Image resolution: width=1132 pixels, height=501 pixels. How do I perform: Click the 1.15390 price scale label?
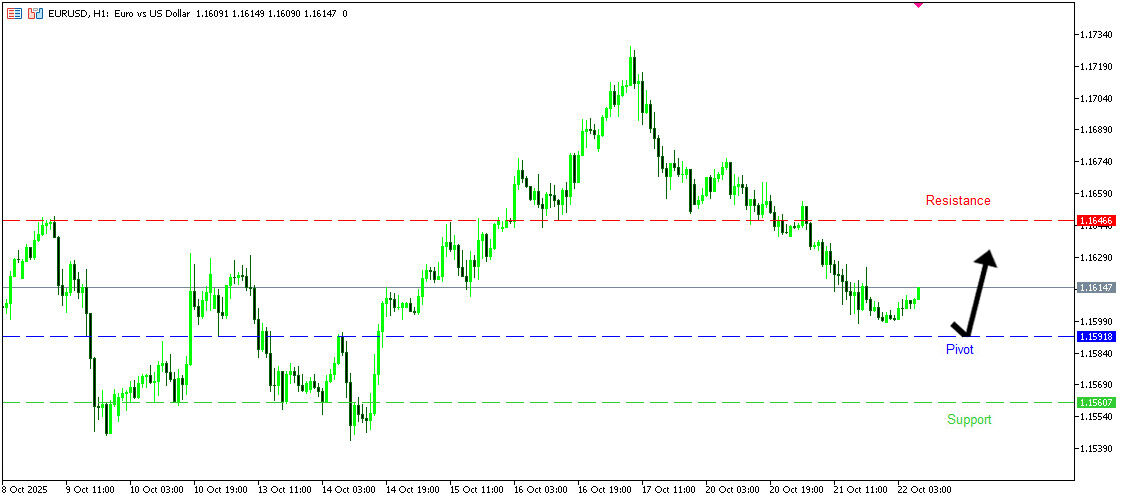coord(1098,448)
